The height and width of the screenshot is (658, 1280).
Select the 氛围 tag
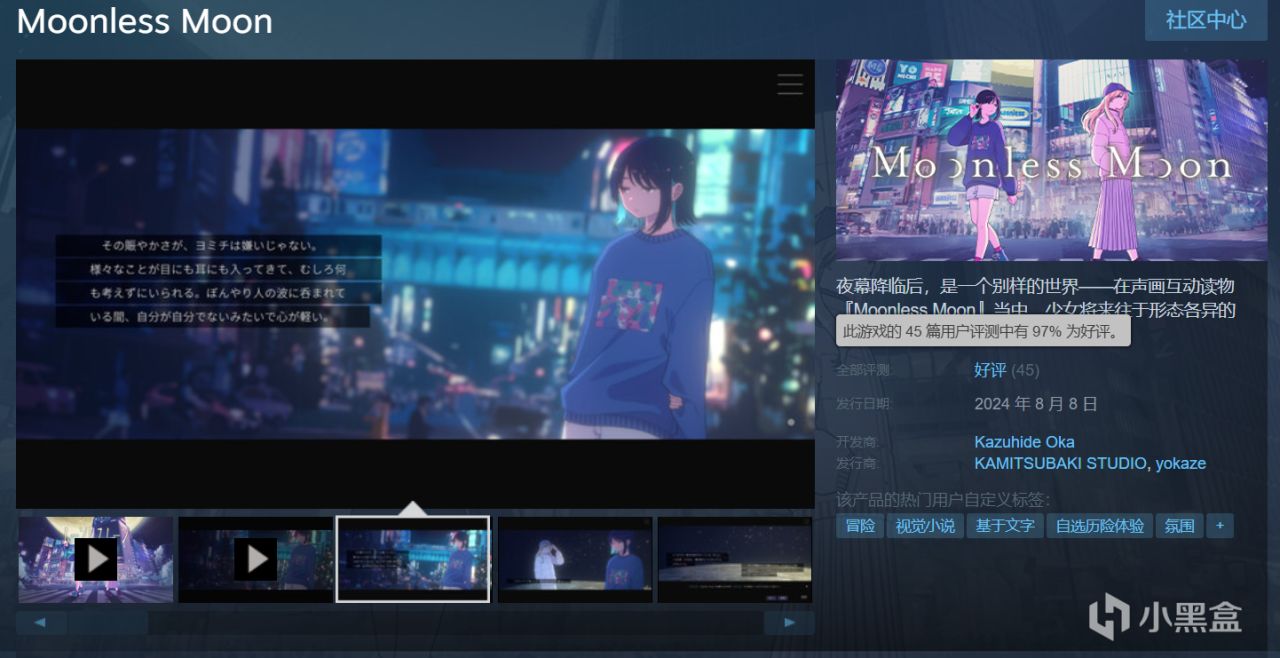1180,525
